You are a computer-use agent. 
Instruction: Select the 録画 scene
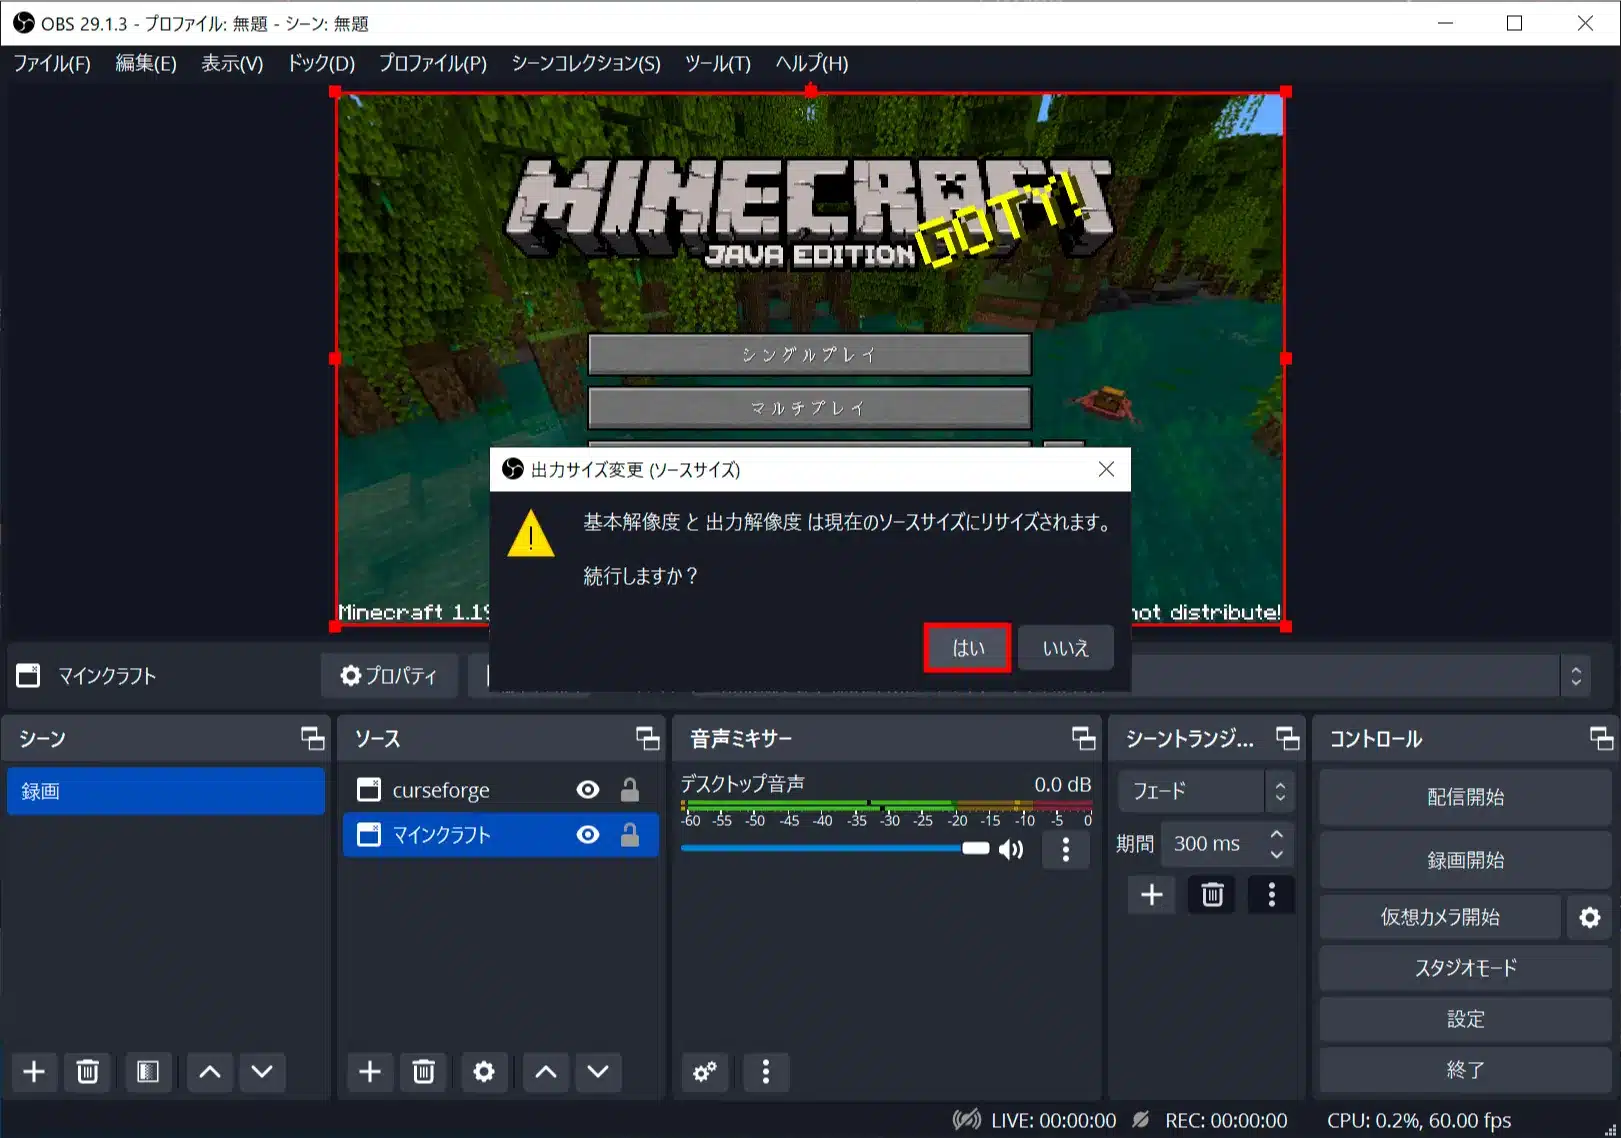[166, 791]
